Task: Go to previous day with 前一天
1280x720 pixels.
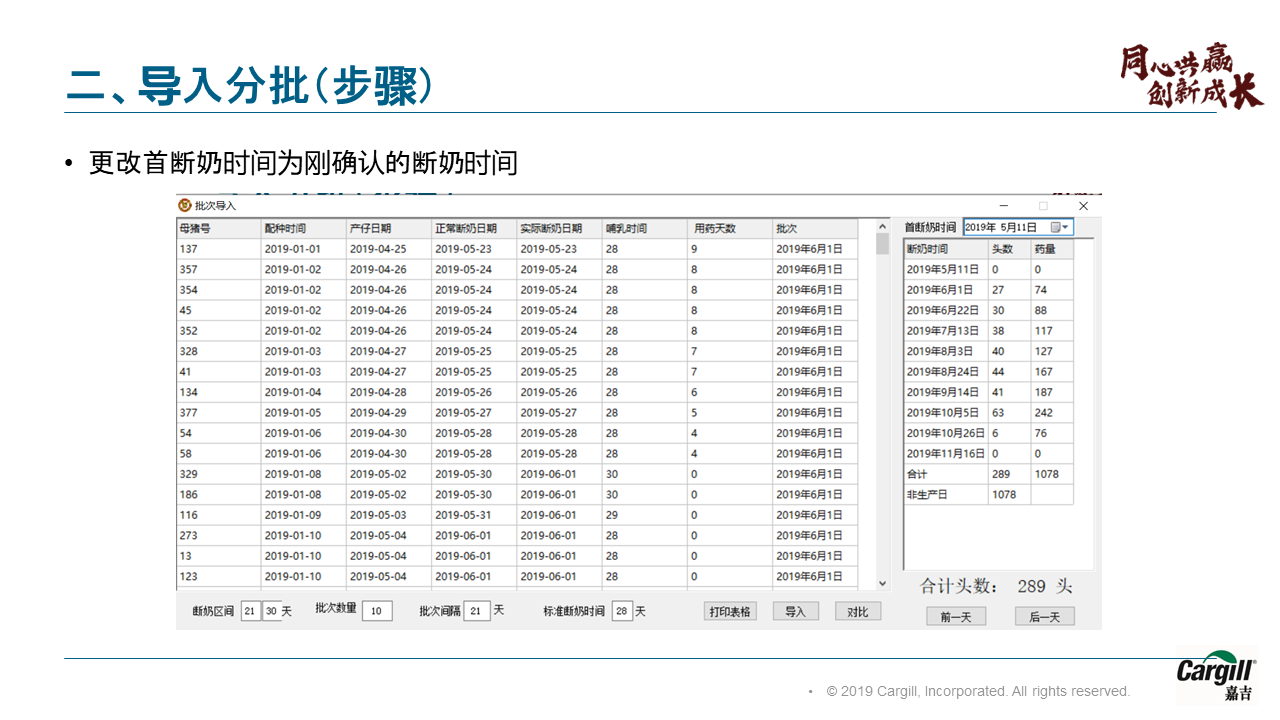Action: point(955,617)
